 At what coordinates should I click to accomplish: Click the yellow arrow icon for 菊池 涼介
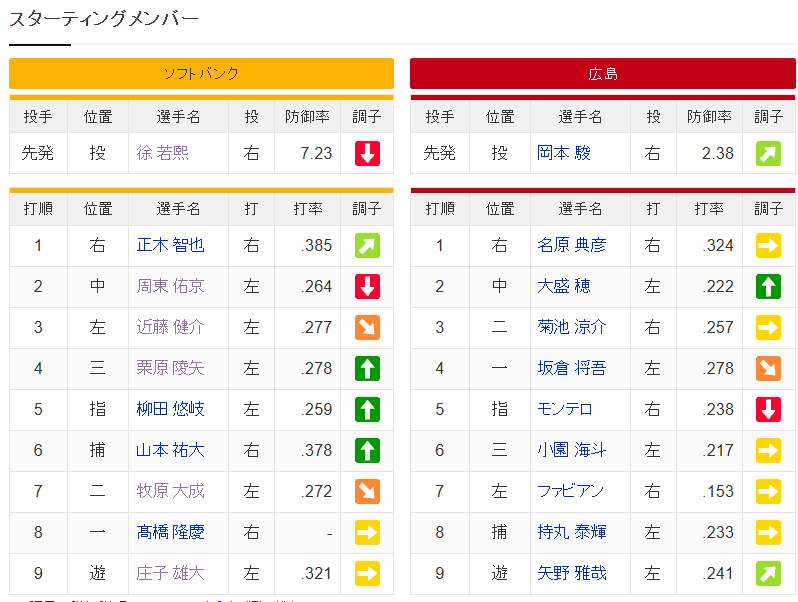(768, 327)
